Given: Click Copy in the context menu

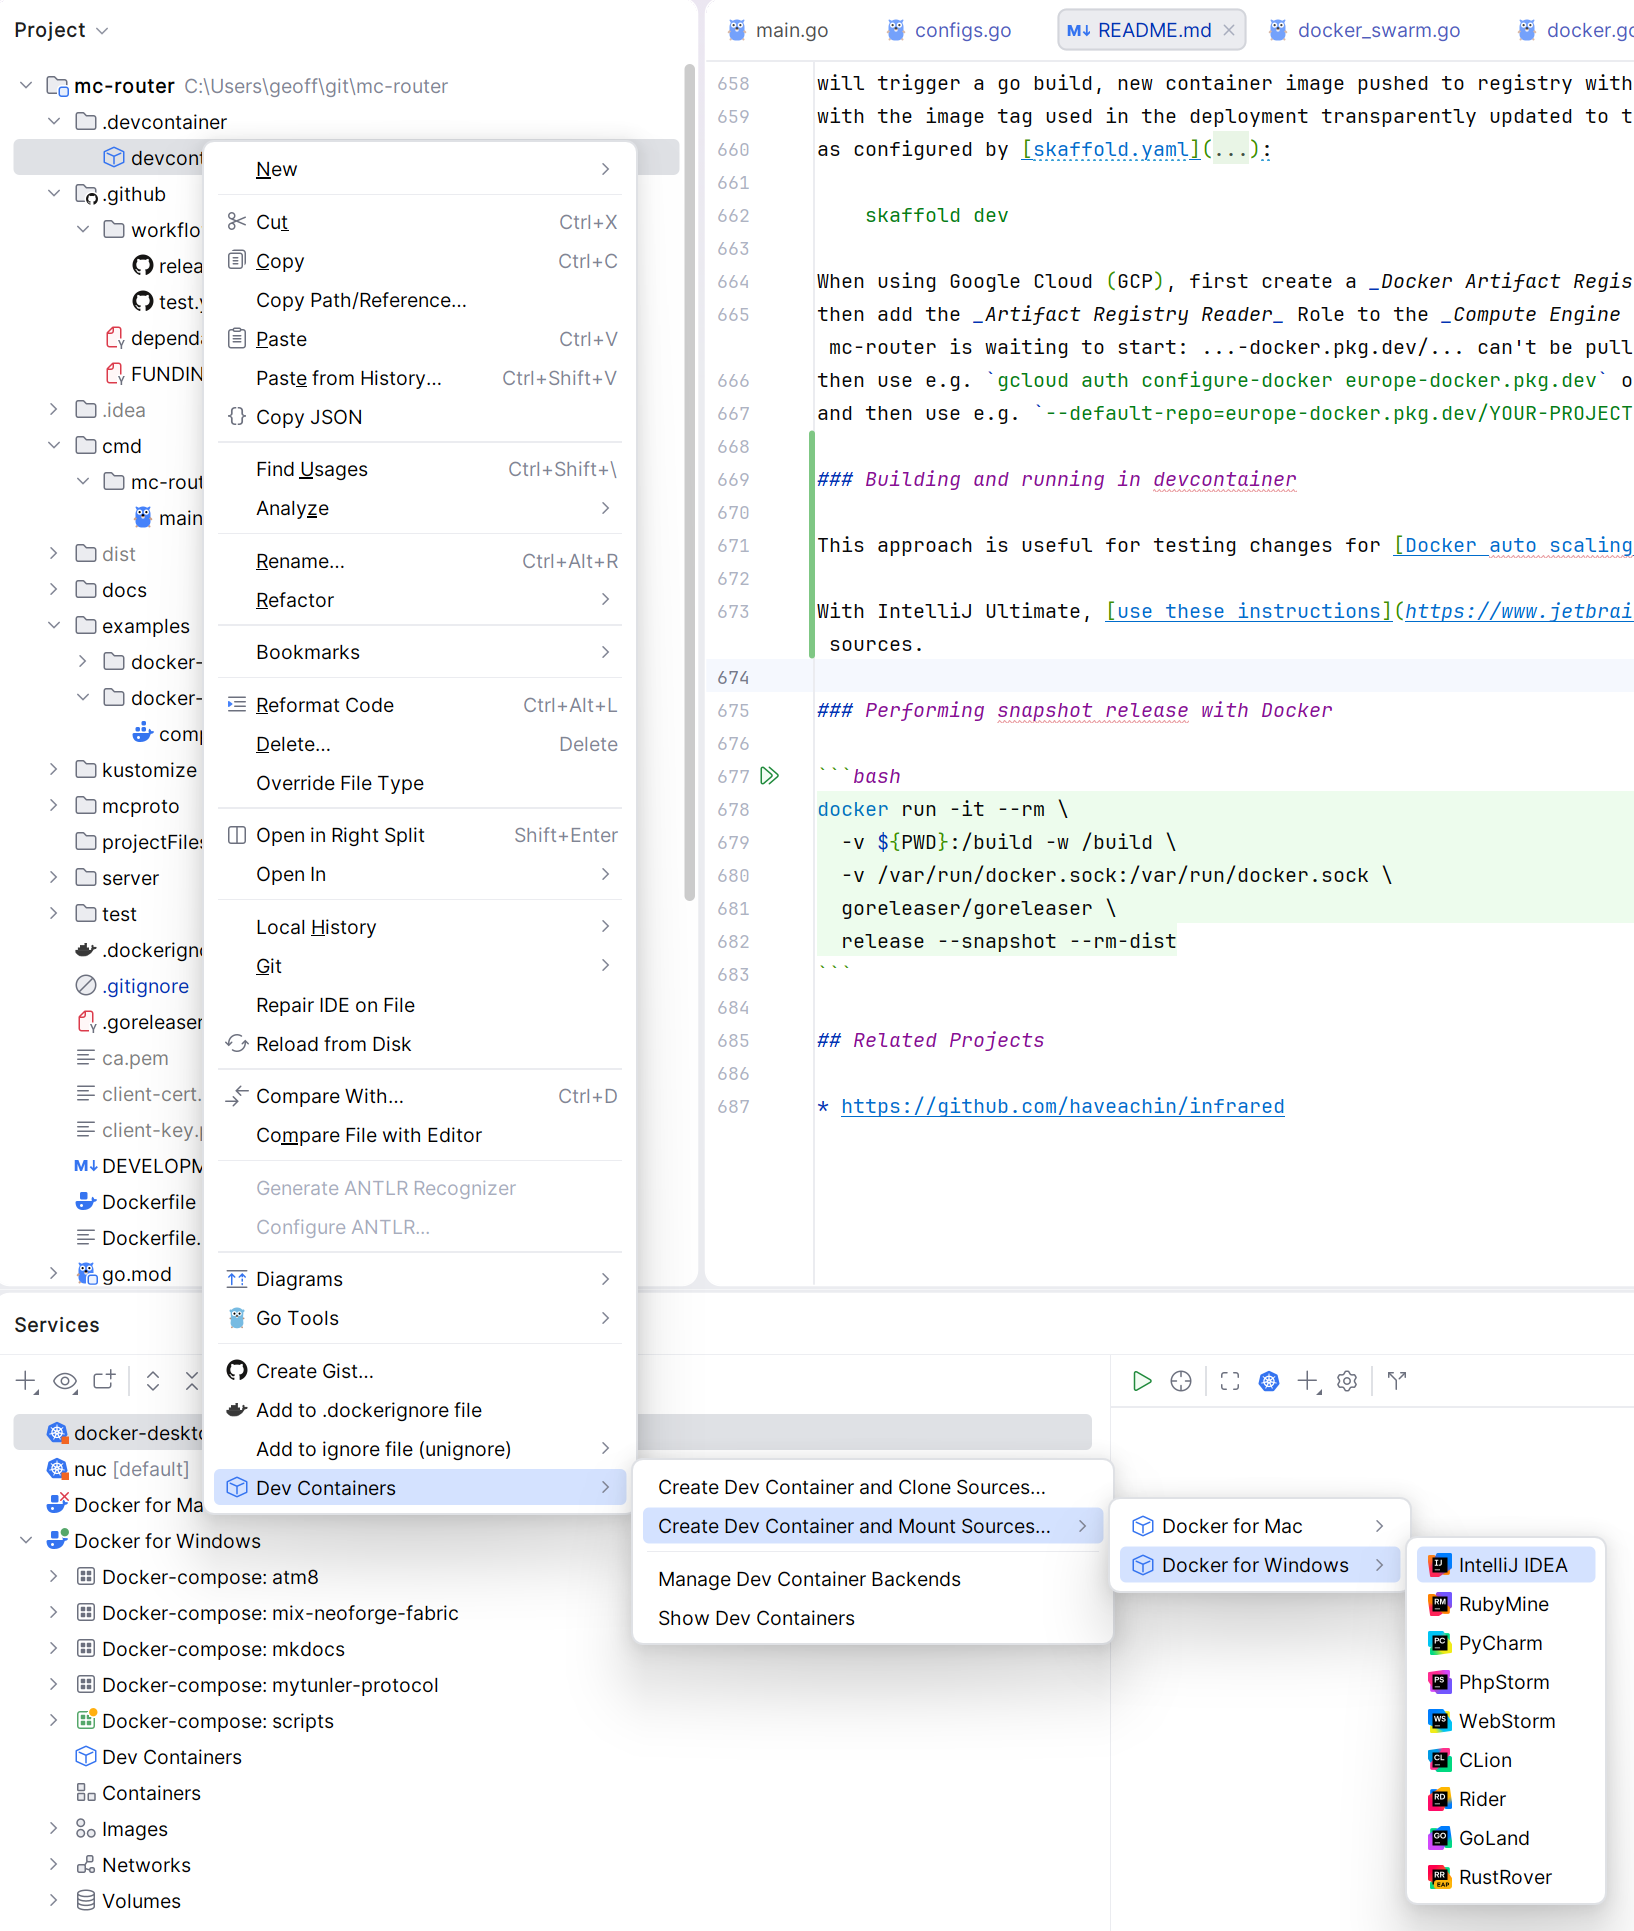Looking at the screenshot, I should tap(421, 261).
